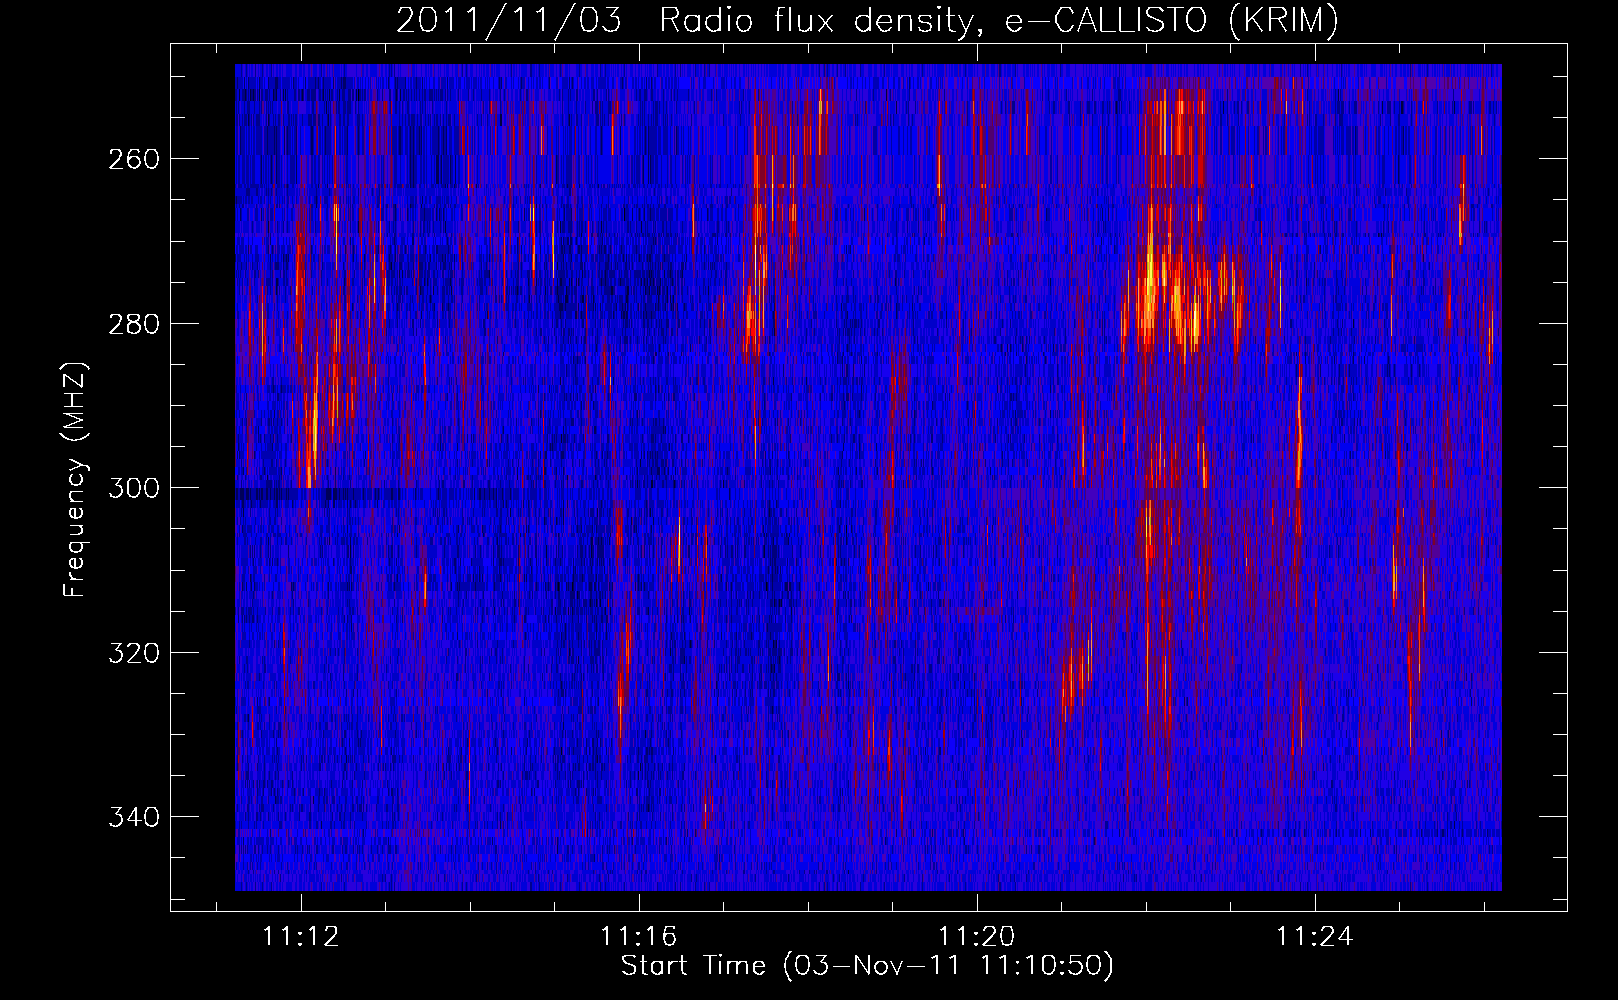The height and width of the screenshot is (1000, 1618).
Task: Click the 280 frequency tick label
Action: 134,324
